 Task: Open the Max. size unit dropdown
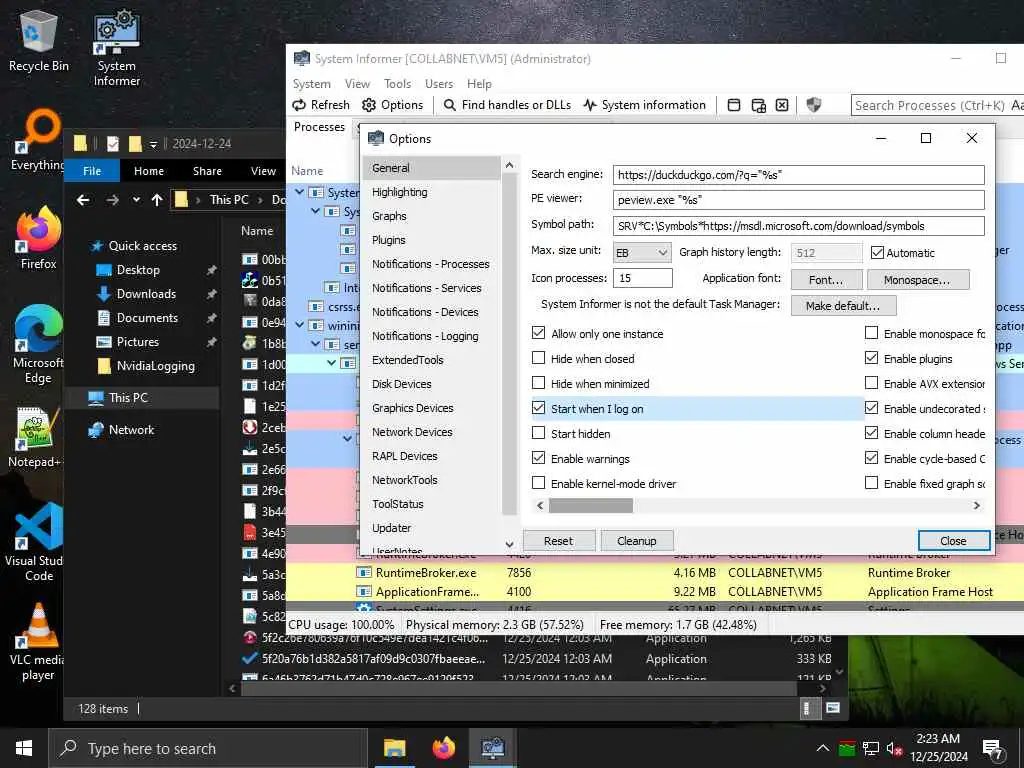(x=642, y=253)
